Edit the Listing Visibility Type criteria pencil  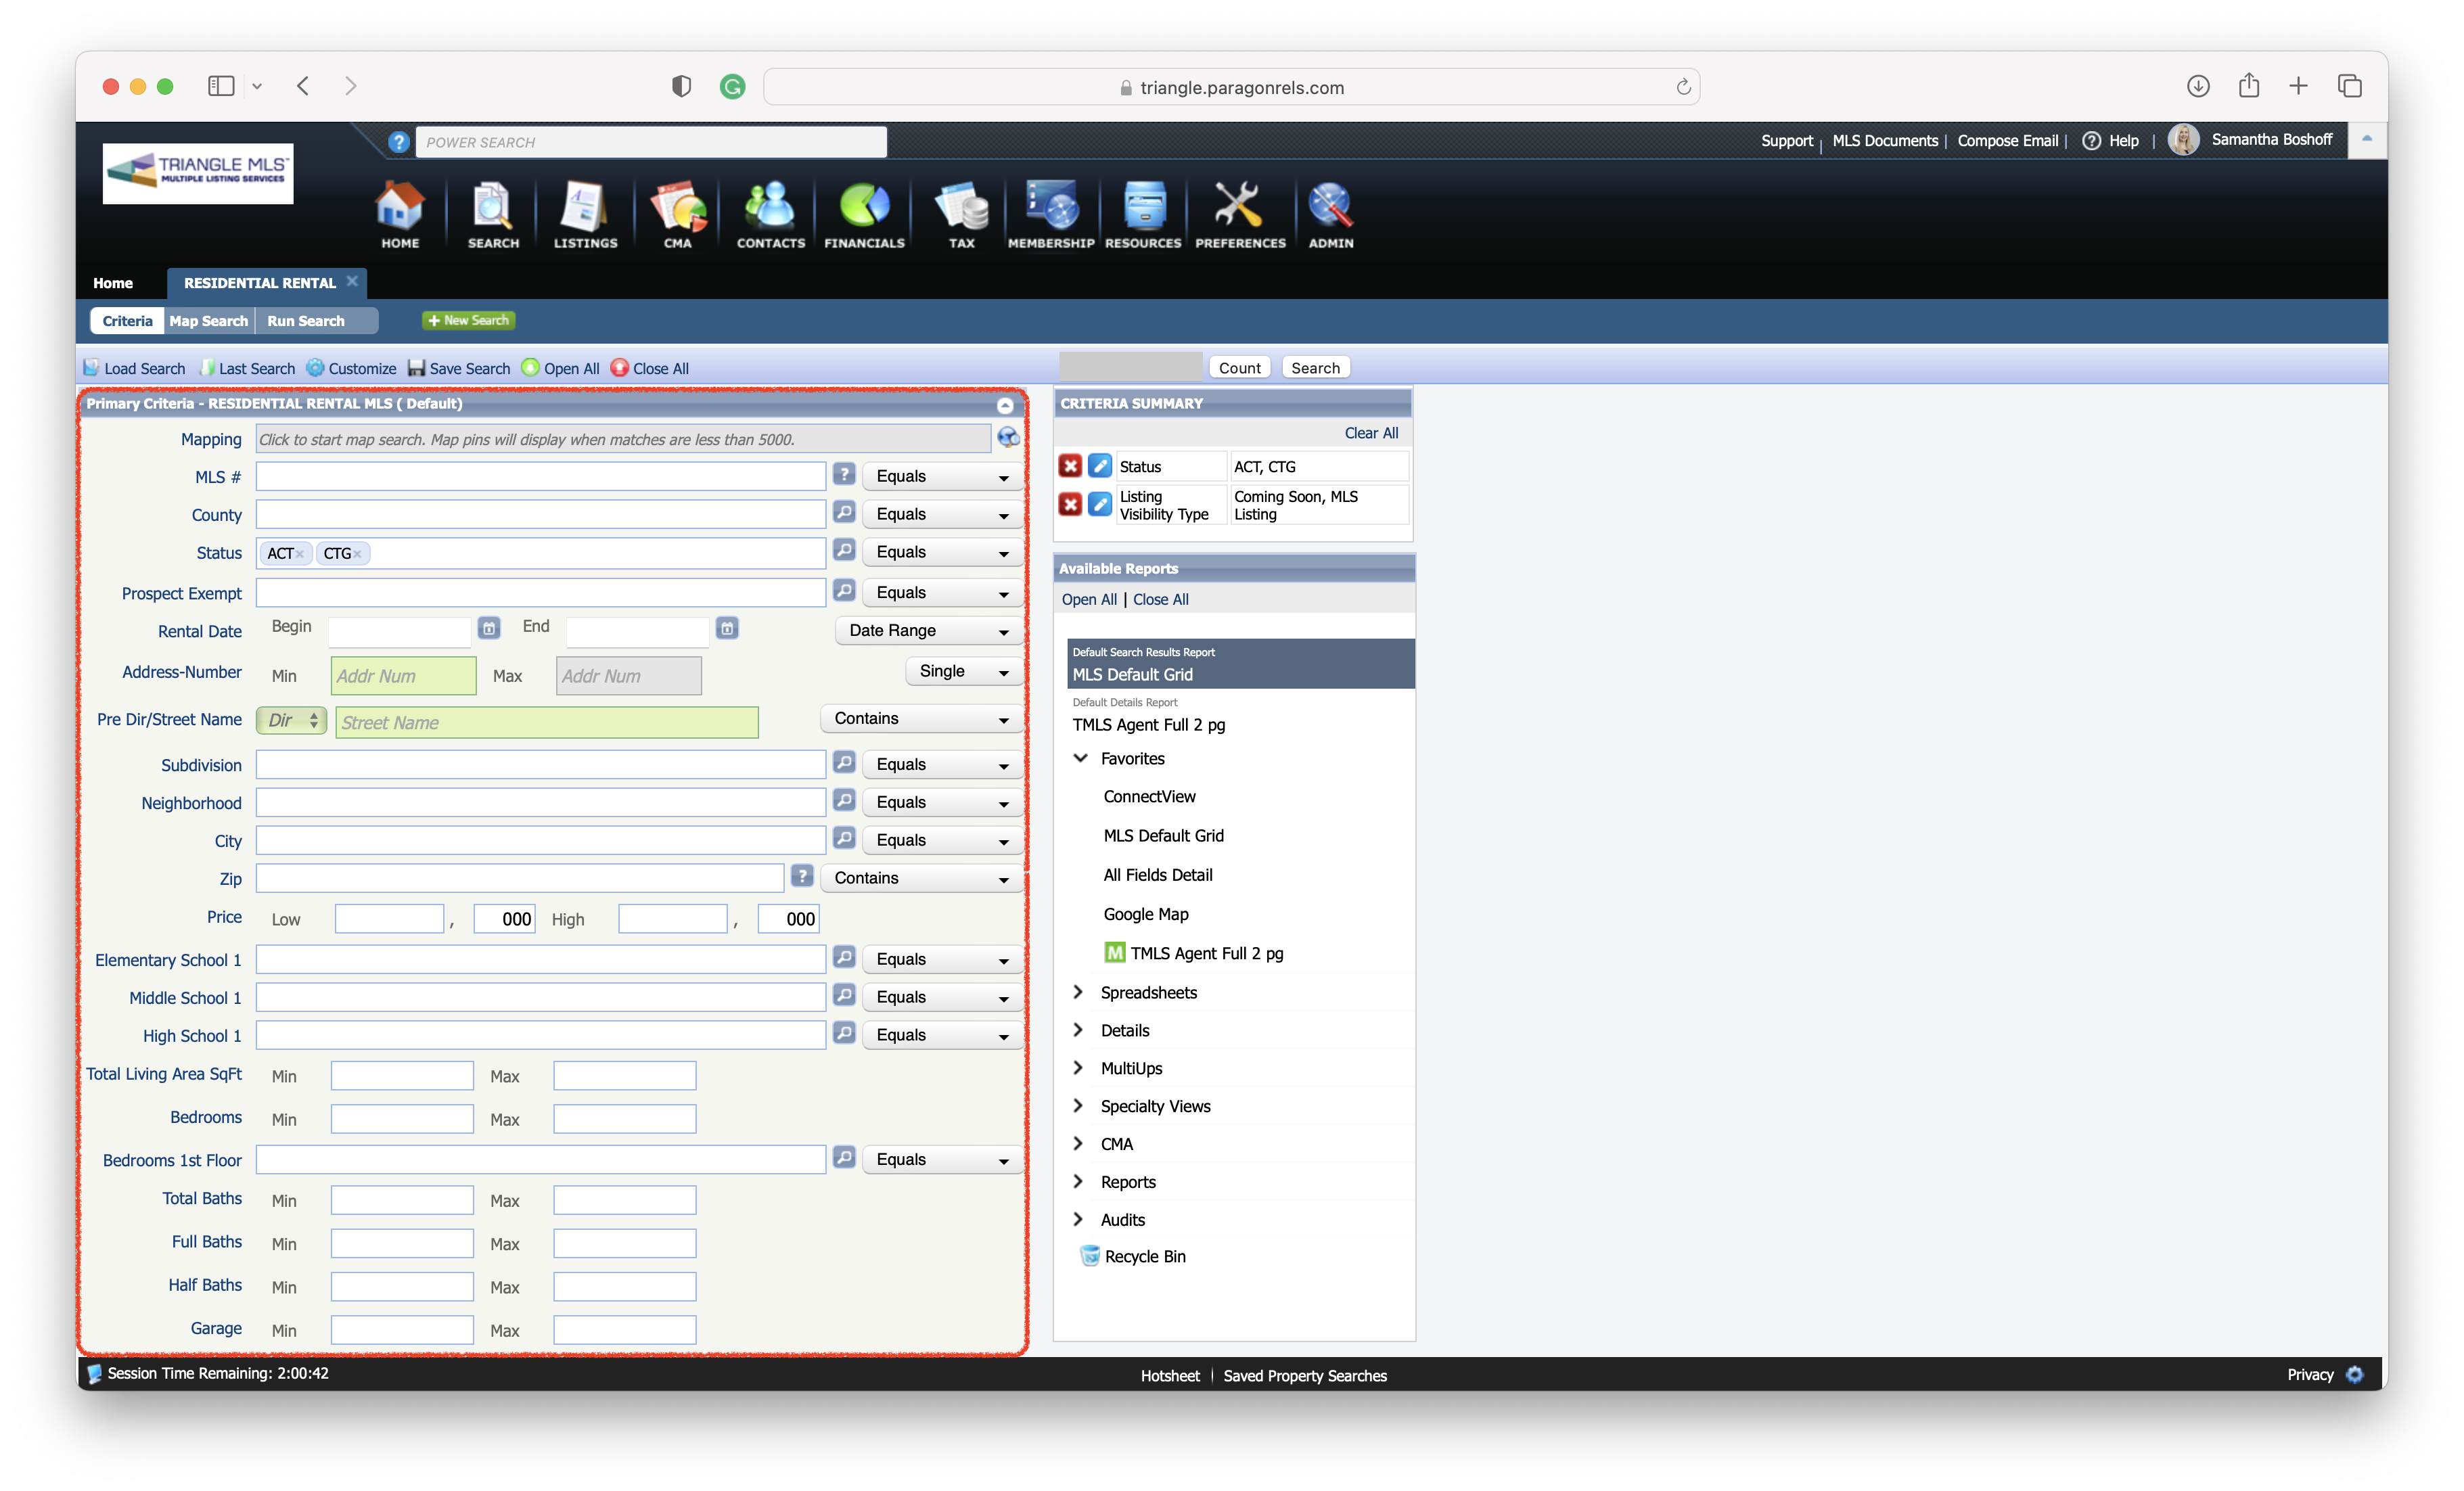pos(1099,504)
